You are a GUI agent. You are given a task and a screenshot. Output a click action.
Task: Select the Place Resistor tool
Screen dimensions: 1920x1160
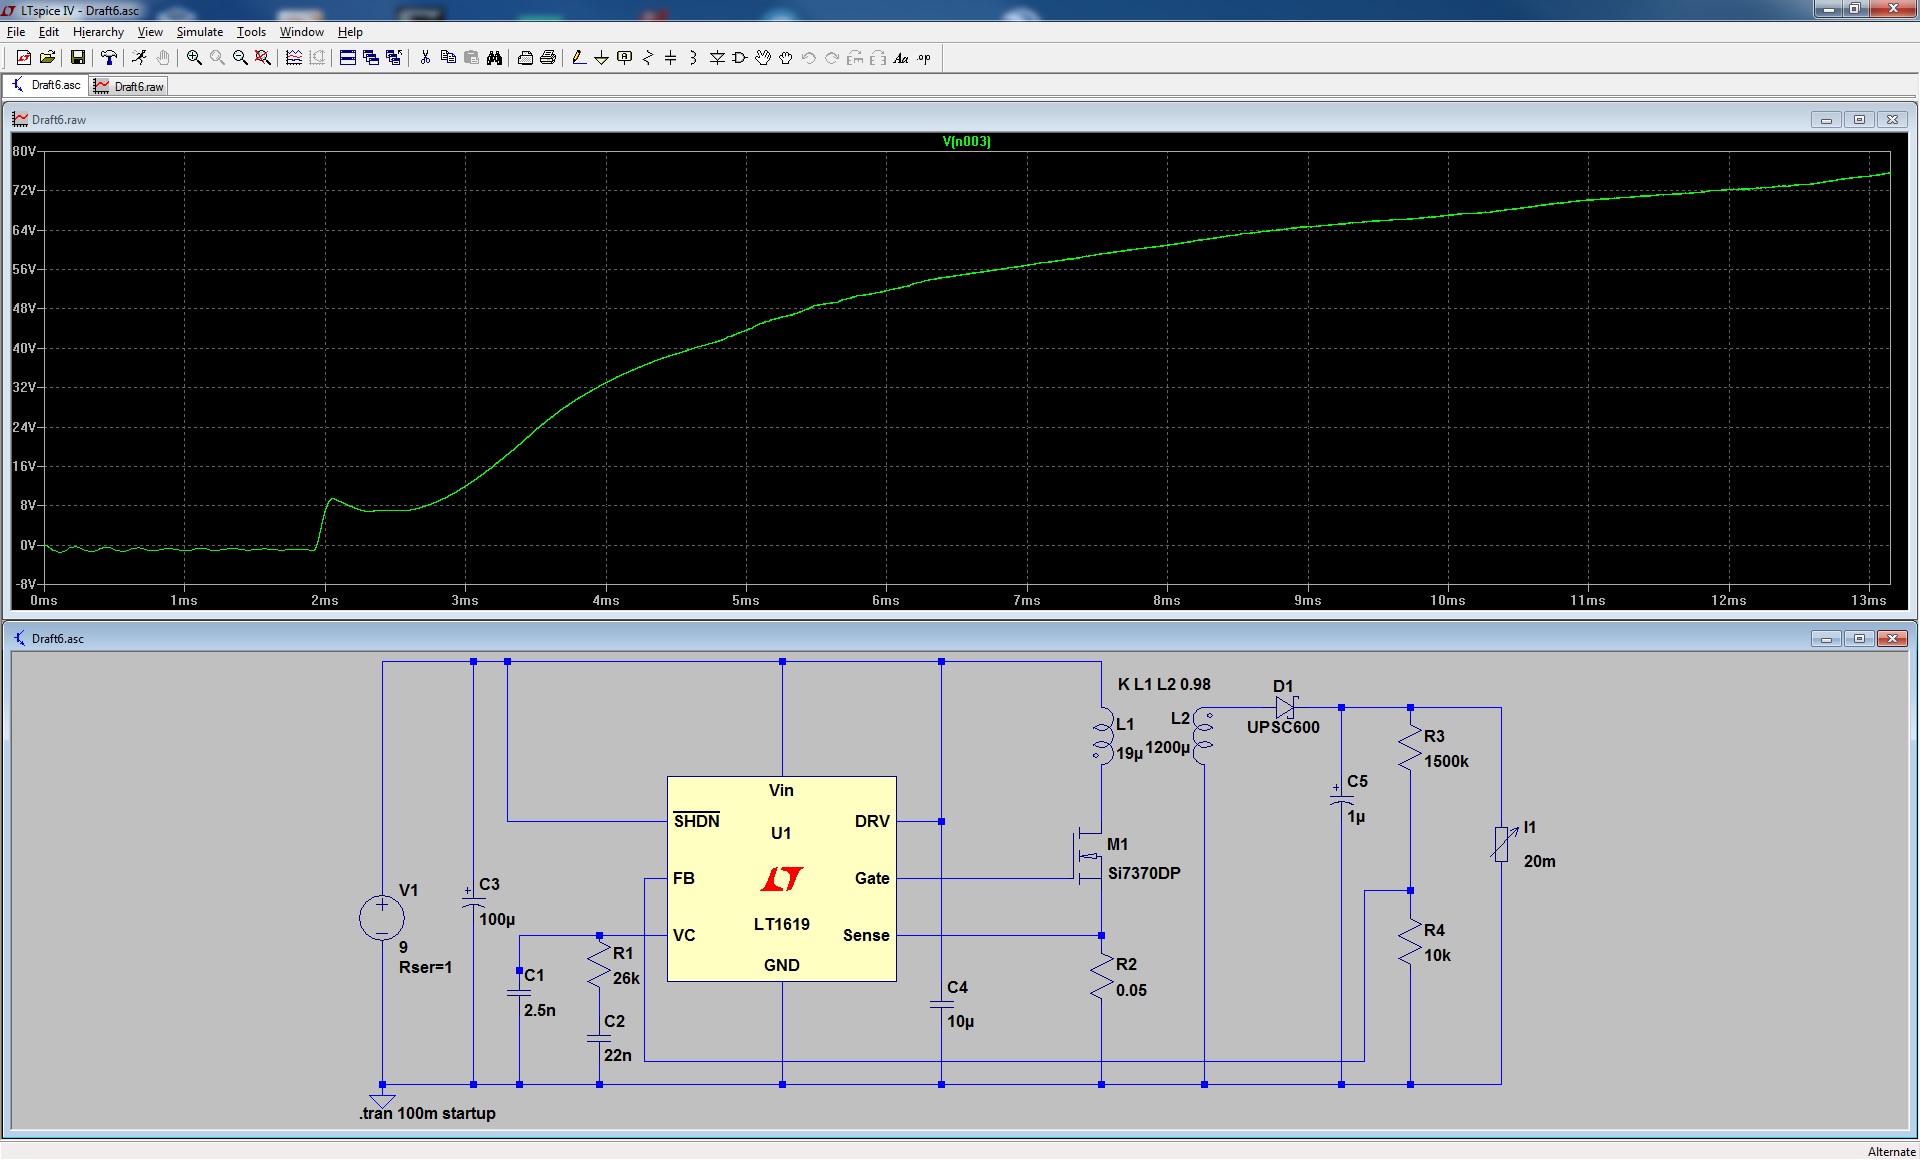point(648,58)
